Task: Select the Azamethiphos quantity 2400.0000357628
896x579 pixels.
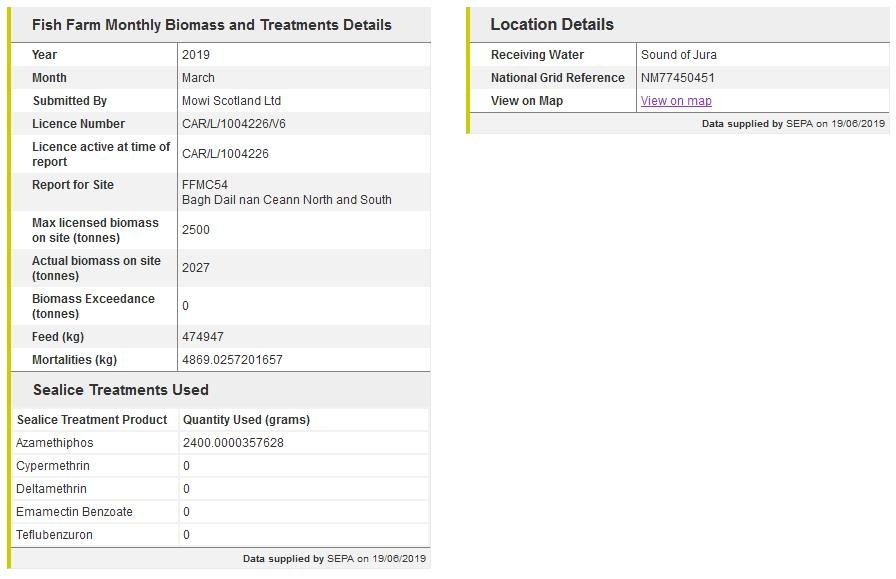Action: click(x=233, y=443)
